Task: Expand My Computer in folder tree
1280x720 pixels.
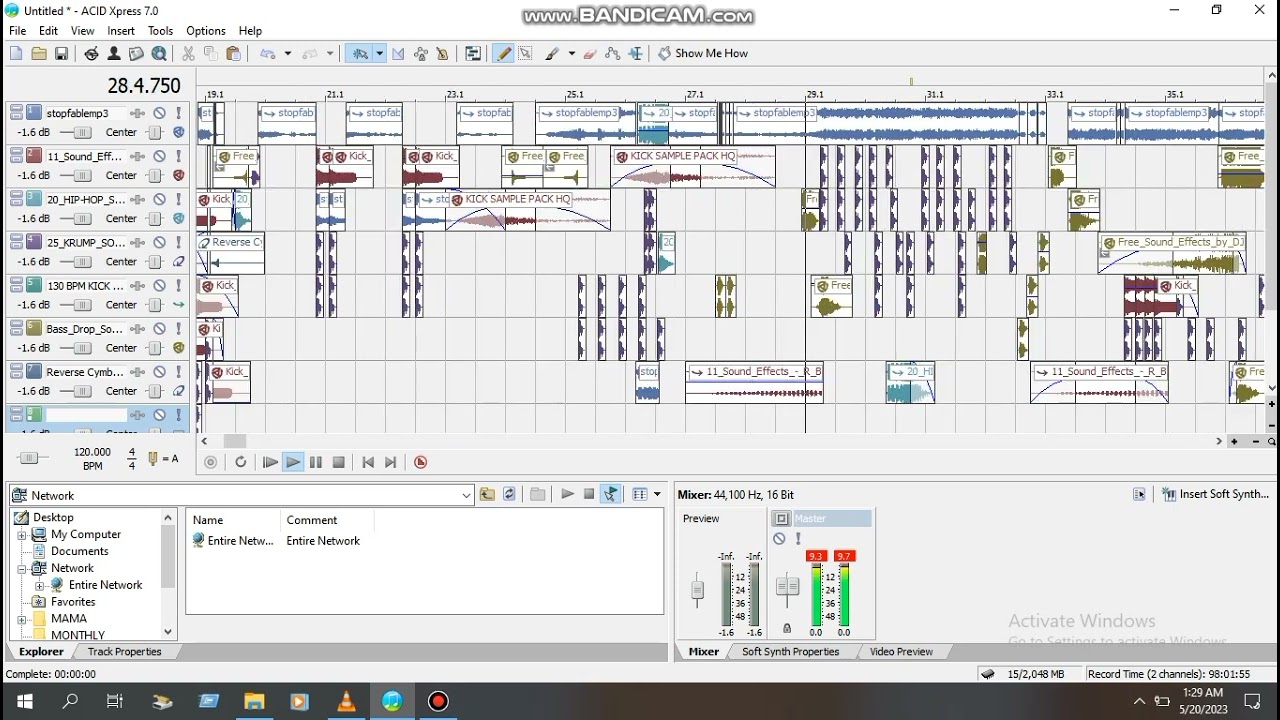Action: click(22, 535)
